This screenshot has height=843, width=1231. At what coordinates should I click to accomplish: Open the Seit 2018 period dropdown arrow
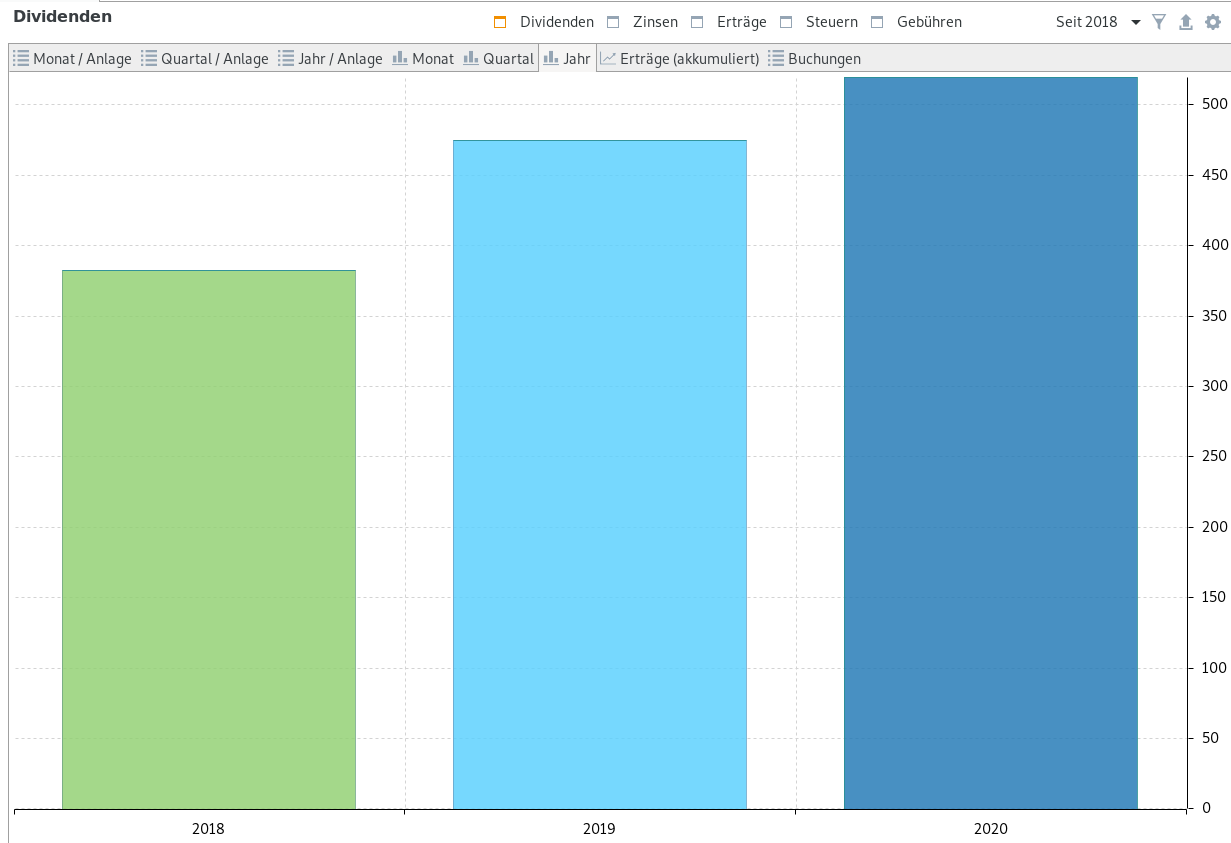[1136, 22]
